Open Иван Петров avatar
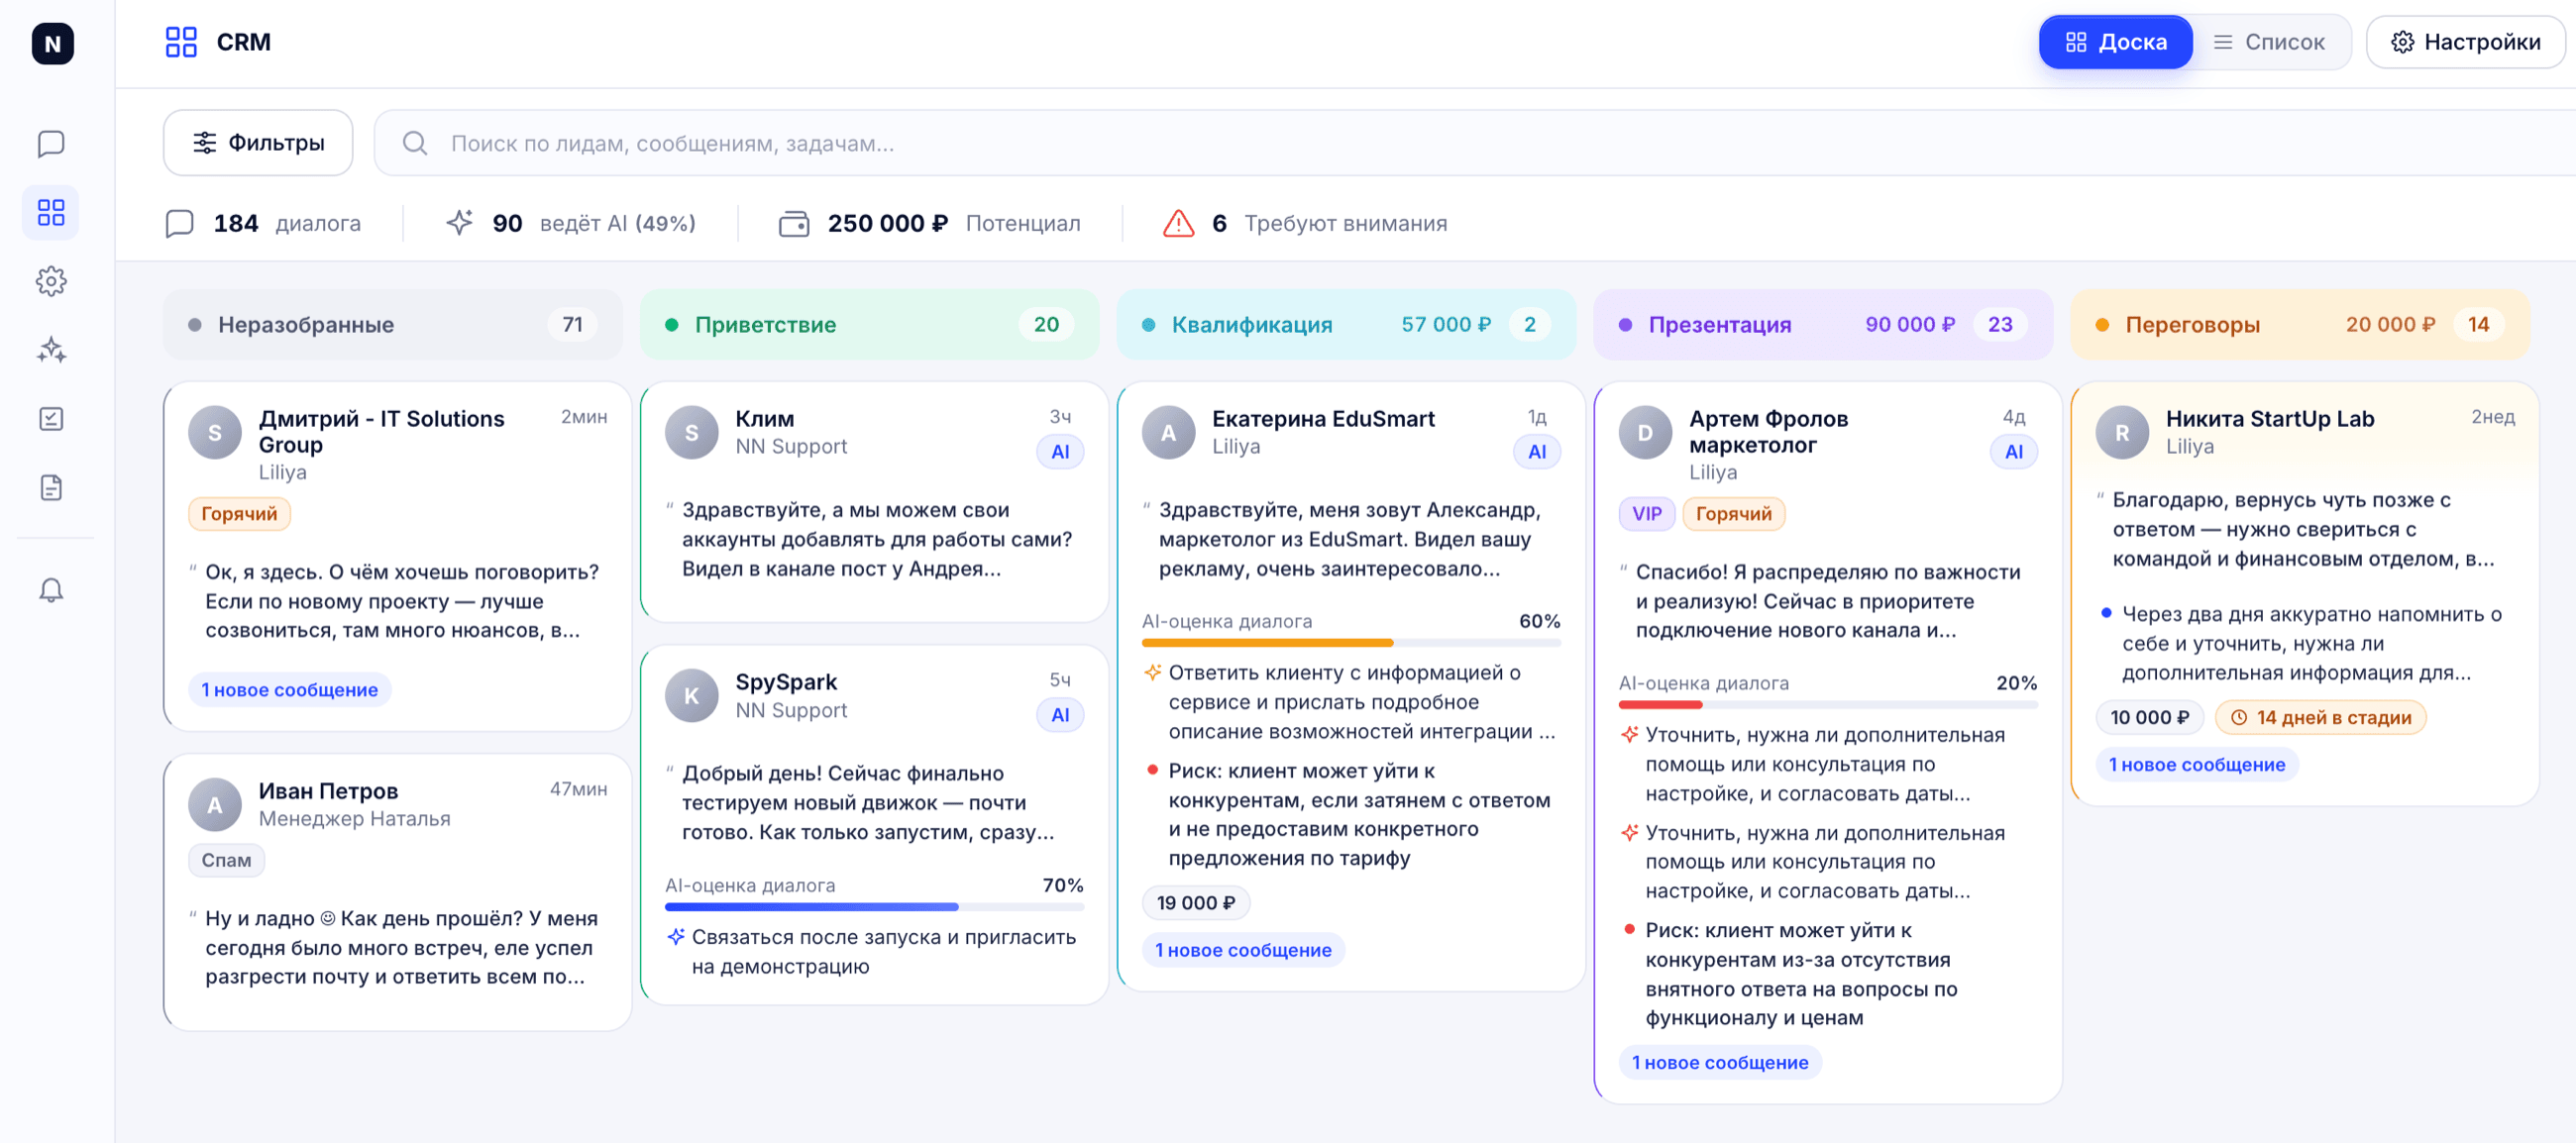The image size is (2576, 1143). tap(215, 804)
